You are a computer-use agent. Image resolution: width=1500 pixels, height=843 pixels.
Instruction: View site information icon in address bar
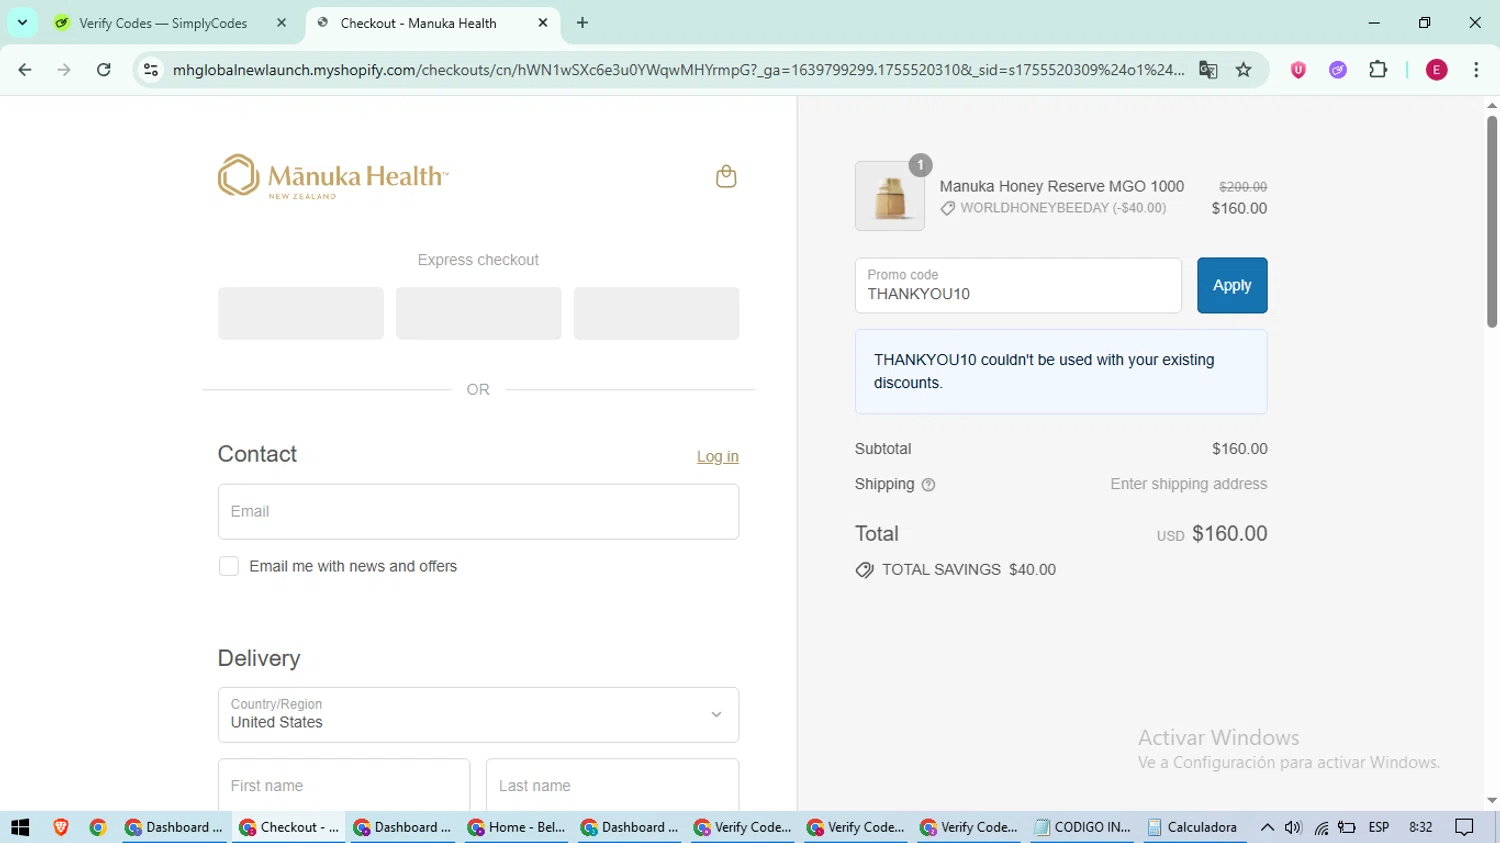click(x=151, y=70)
